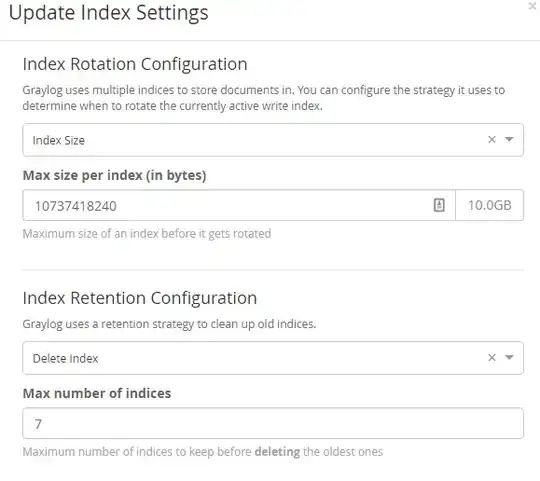Viewport: 540px width, 481px height.
Task: Open the Delete Index retention strategy select box
Action: click(273, 358)
